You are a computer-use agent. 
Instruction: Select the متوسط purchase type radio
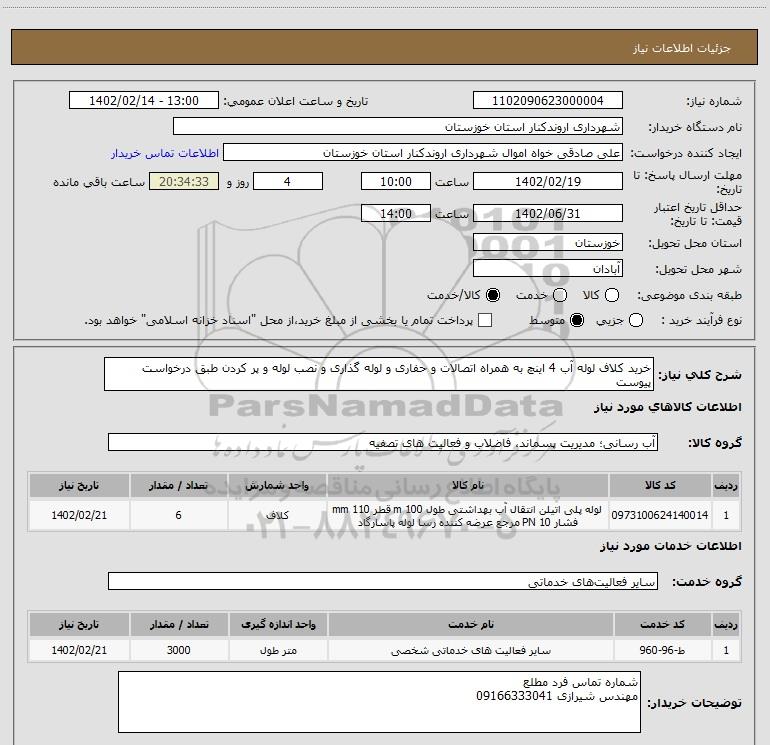click(x=577, y=320)
